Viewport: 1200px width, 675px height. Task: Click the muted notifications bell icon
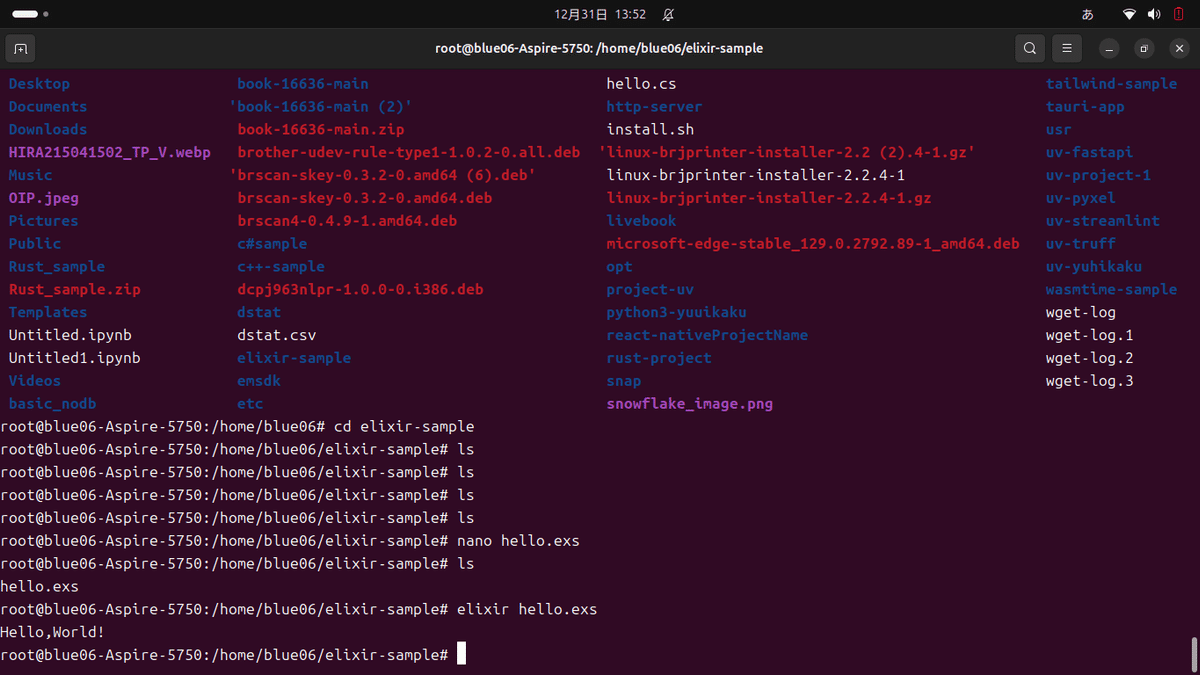pos(668,15)
